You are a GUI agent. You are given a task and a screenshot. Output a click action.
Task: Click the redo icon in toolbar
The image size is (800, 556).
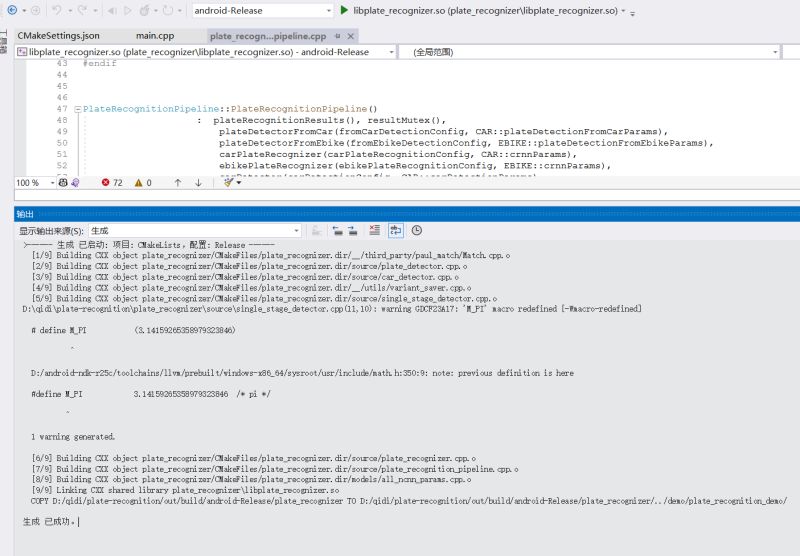(x=83, y=10)
